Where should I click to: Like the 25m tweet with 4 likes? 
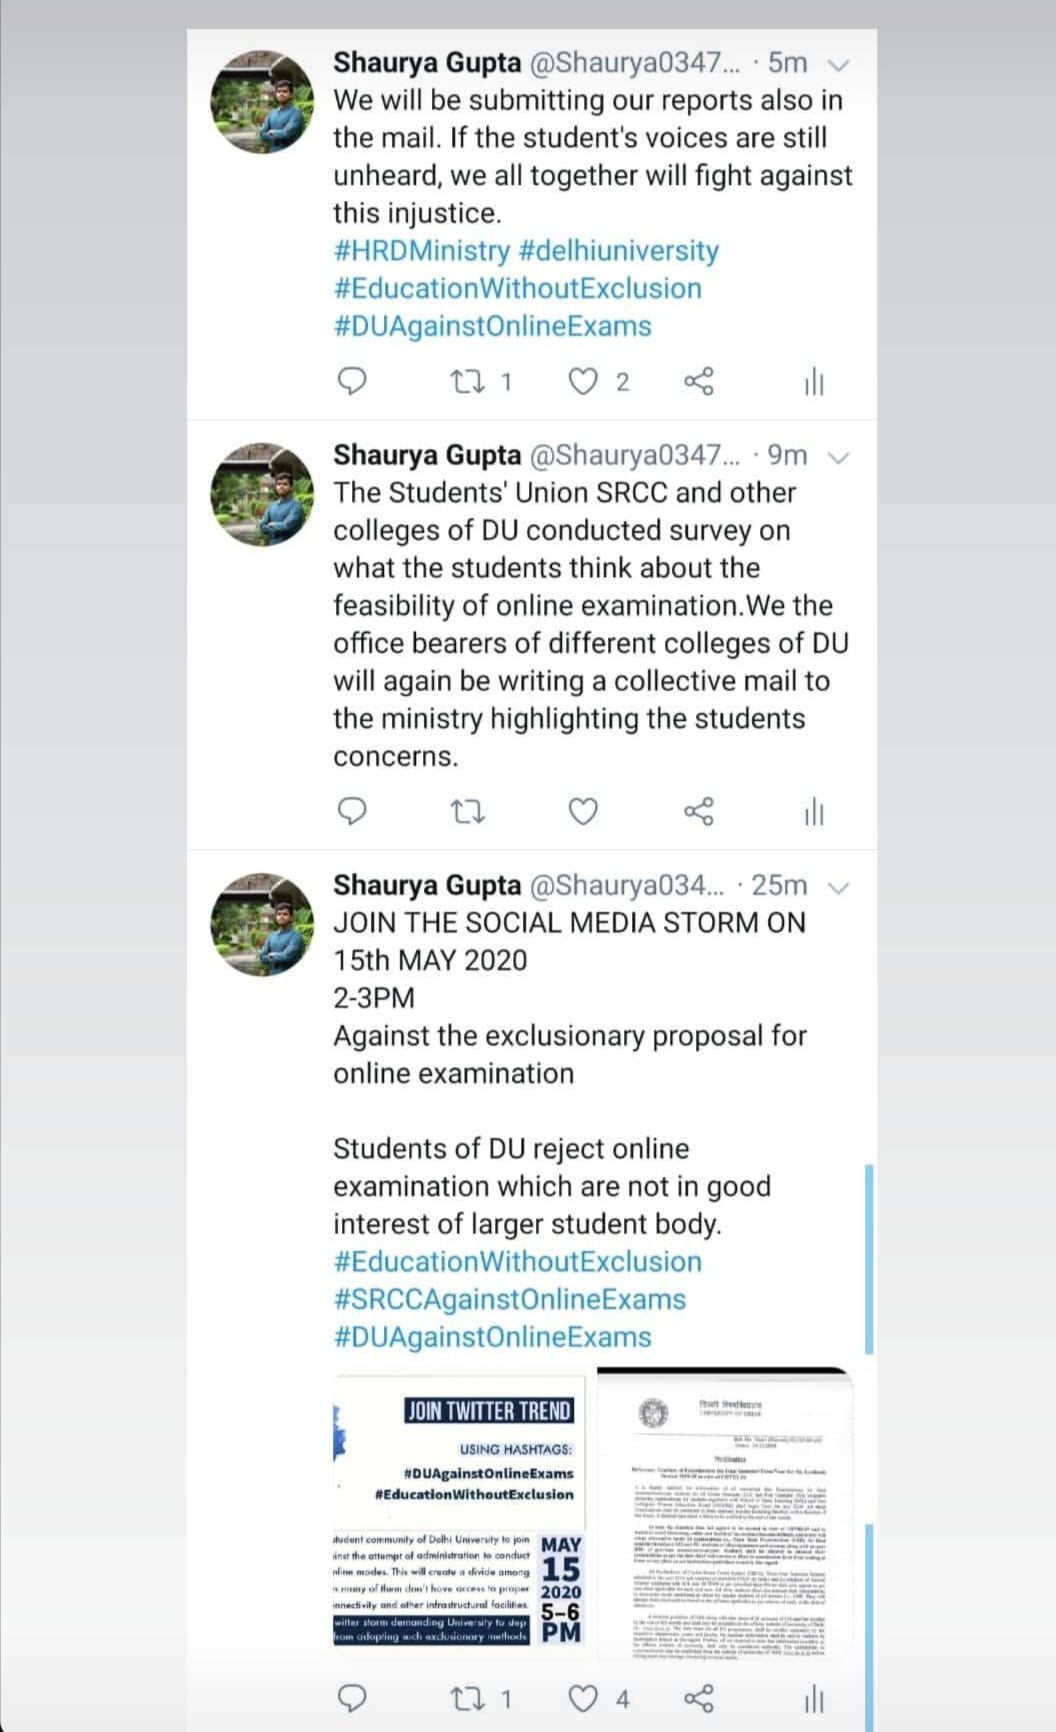(x=583, y=1697)
